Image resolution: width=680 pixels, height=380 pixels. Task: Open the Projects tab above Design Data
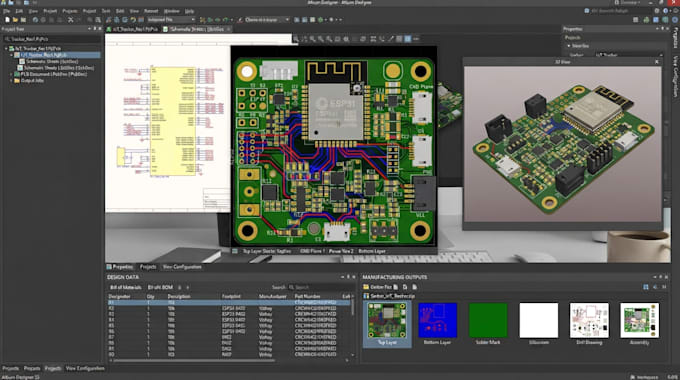(148, 267)
